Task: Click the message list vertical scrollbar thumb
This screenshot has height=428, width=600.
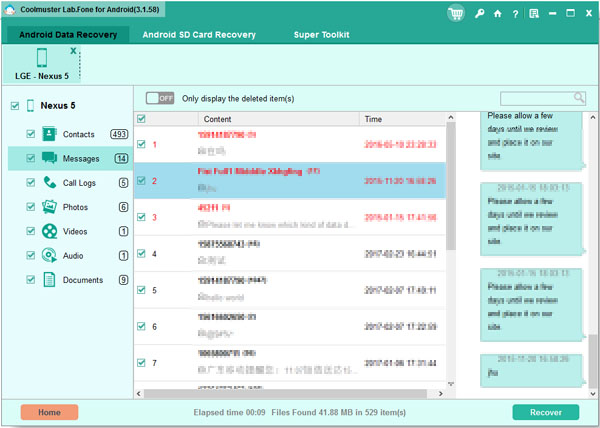Action: tap(451, 186)
